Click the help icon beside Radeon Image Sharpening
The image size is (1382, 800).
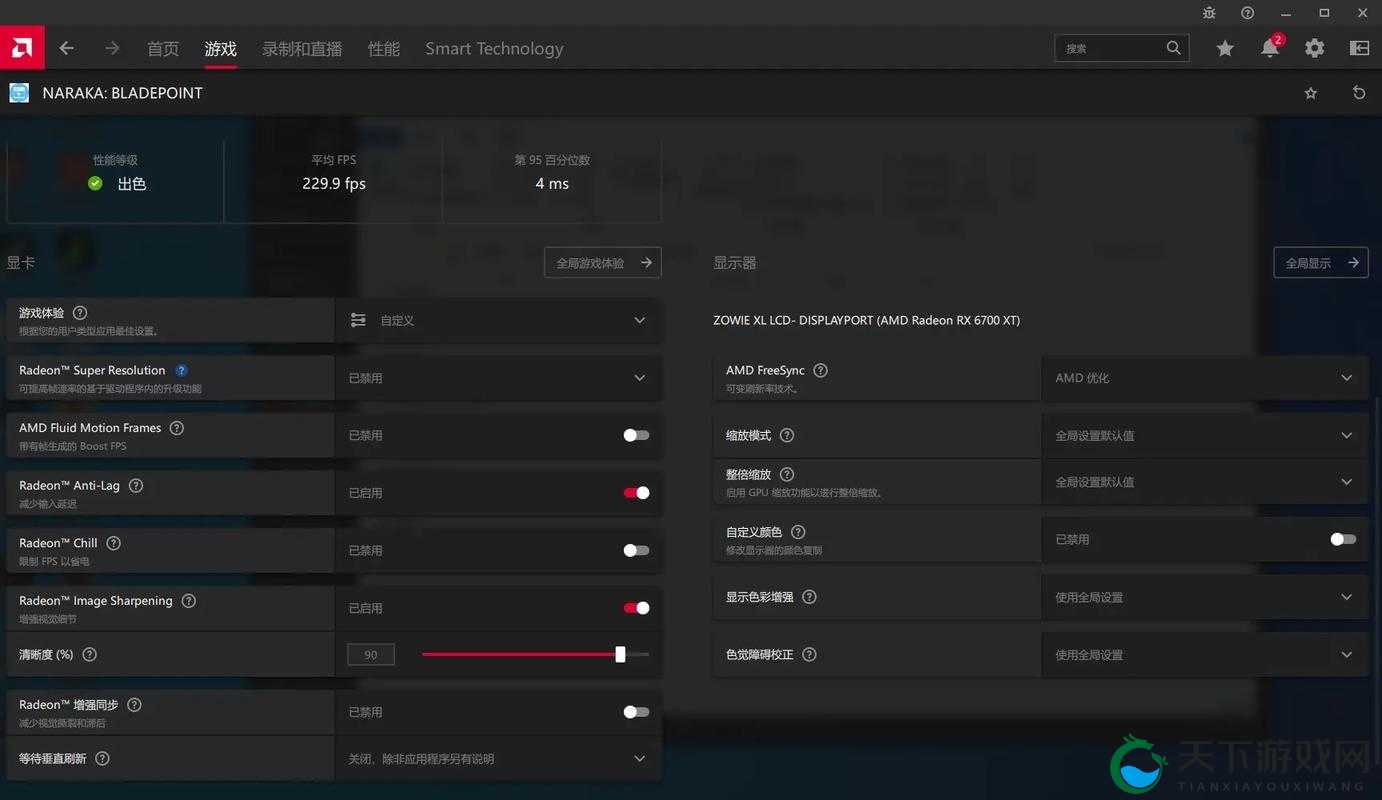point(189,601)
